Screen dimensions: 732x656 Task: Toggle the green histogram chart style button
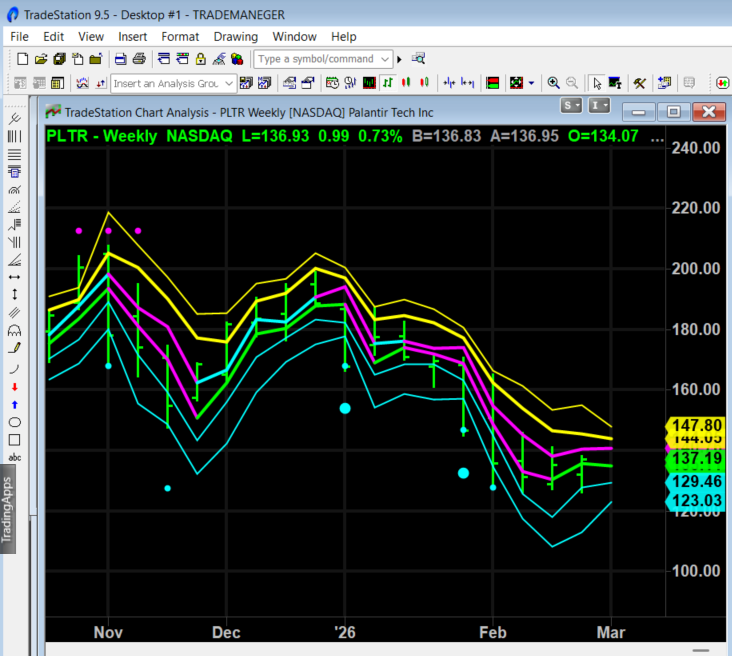pos(369,83)
